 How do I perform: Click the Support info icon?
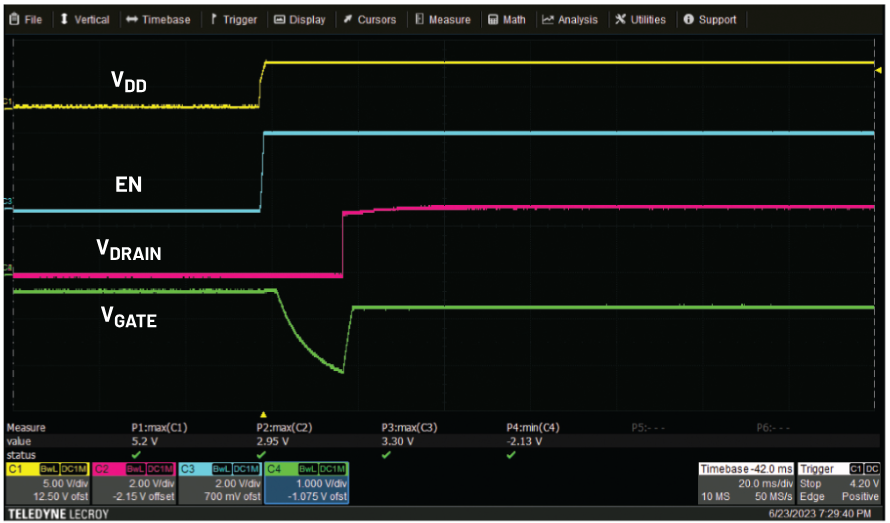(x=689, y=19)
